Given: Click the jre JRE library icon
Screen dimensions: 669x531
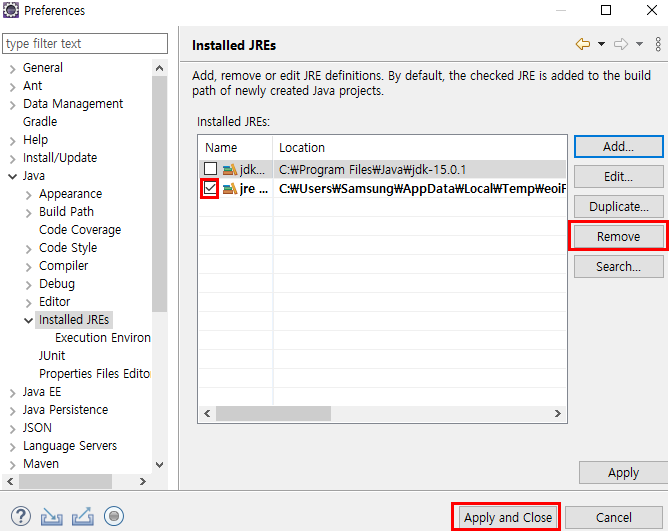Looking at the screenshot, I should click(x=230, y=189).
